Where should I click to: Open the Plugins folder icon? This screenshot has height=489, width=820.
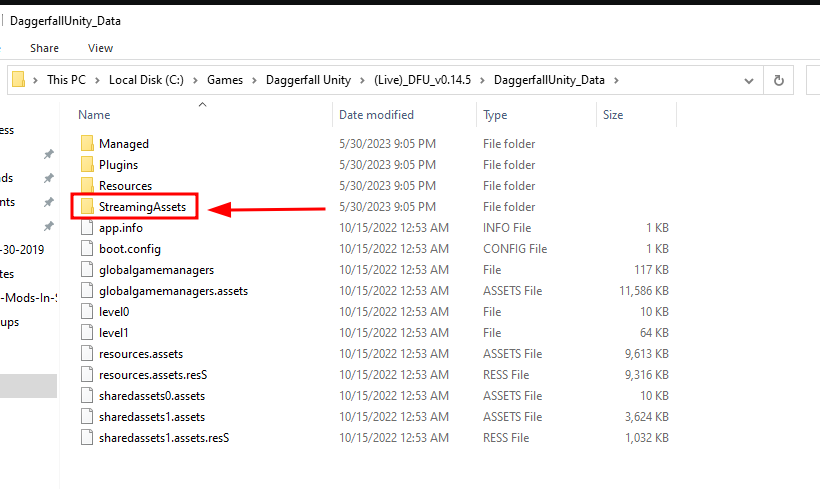(x=87, y=164)
